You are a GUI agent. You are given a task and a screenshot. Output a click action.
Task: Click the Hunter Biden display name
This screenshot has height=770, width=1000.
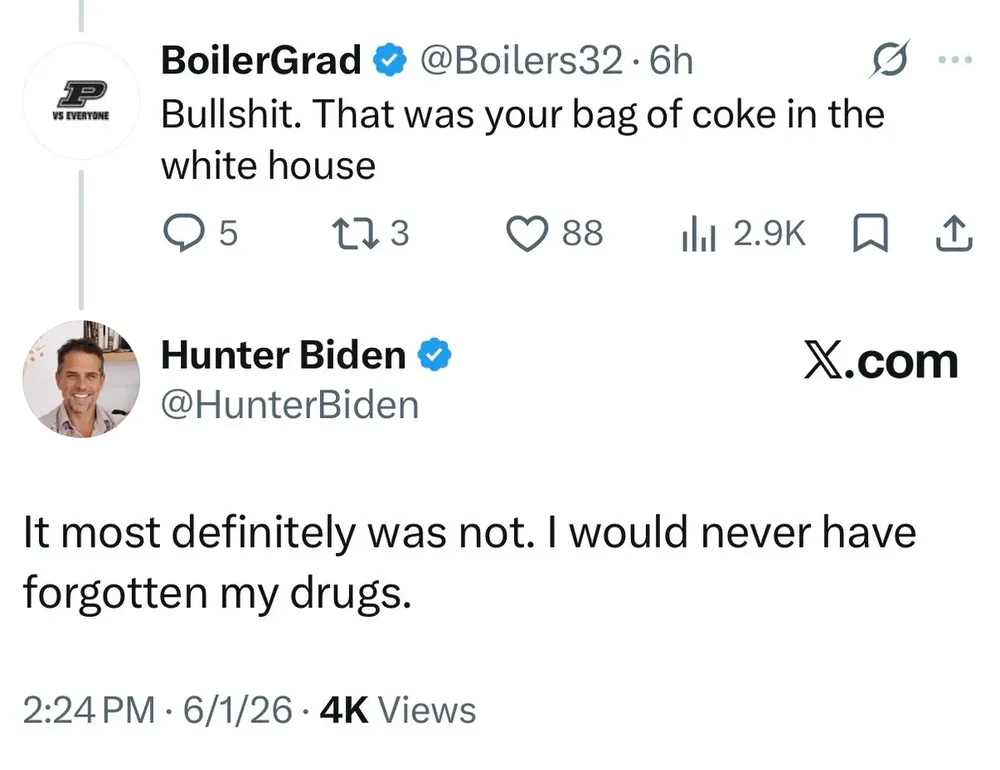click(x=283, y=355)
